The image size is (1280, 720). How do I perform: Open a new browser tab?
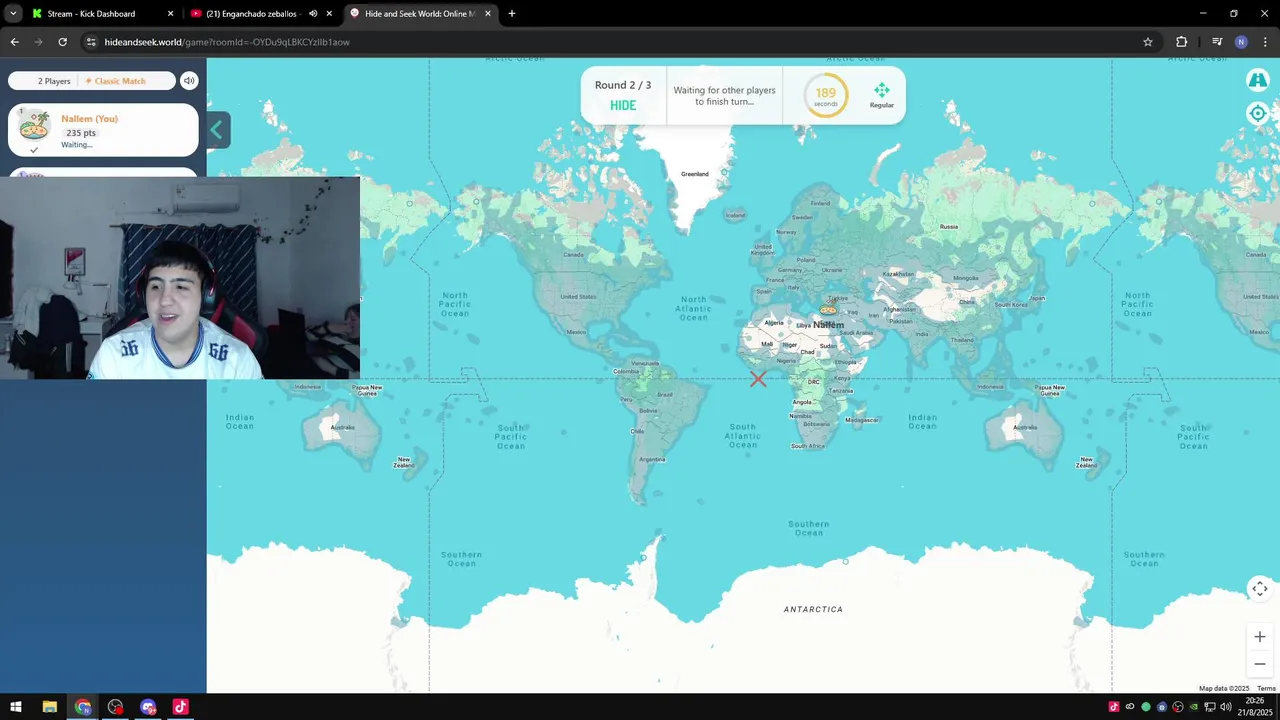click(512, 14)
